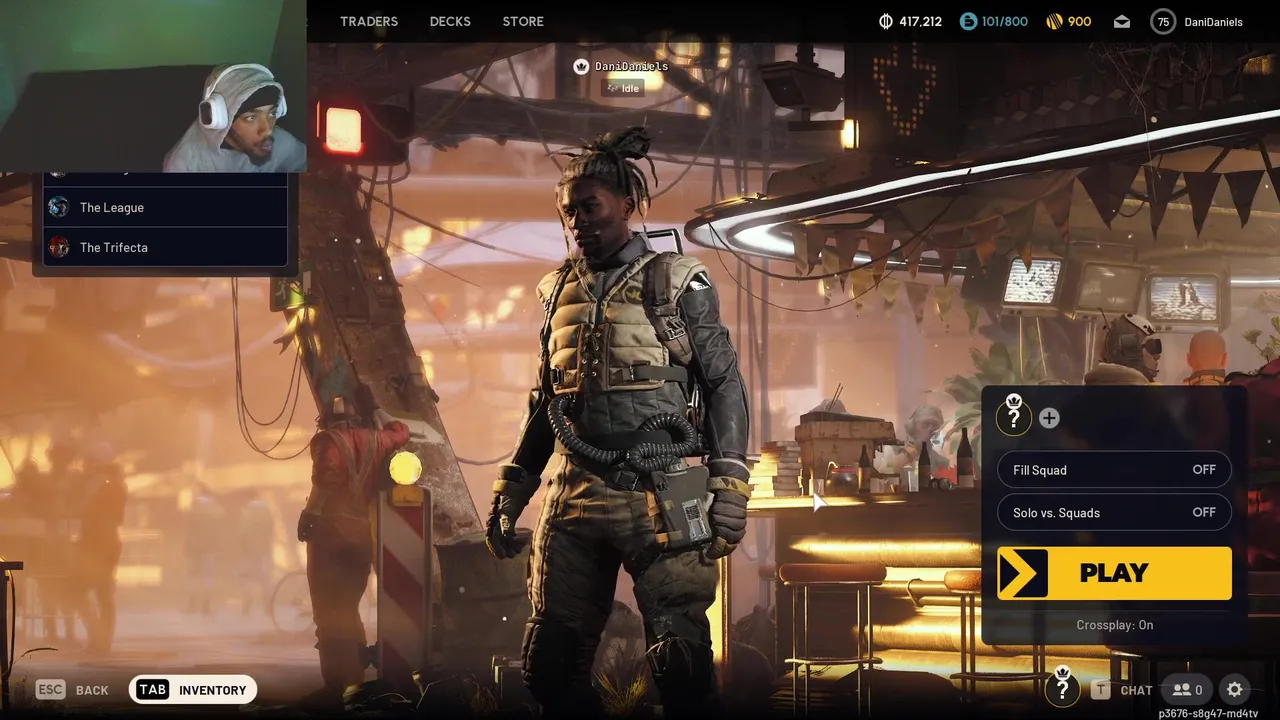Click the player name DaniDaniels above character

pos(631,66)
